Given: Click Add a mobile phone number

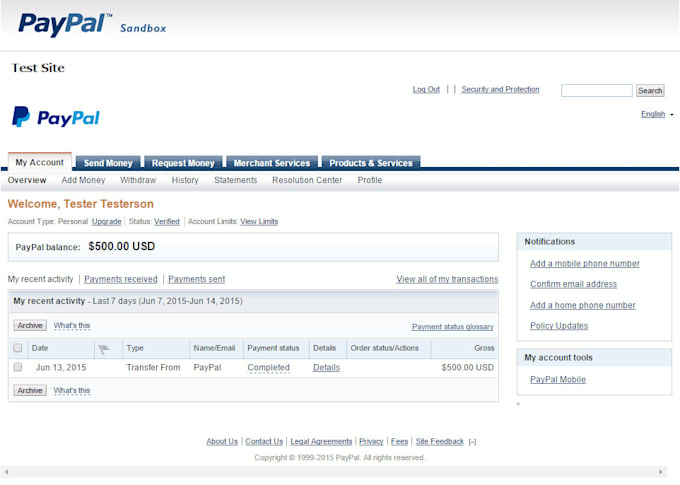Looking at the screenshot, I should point(585,264).
